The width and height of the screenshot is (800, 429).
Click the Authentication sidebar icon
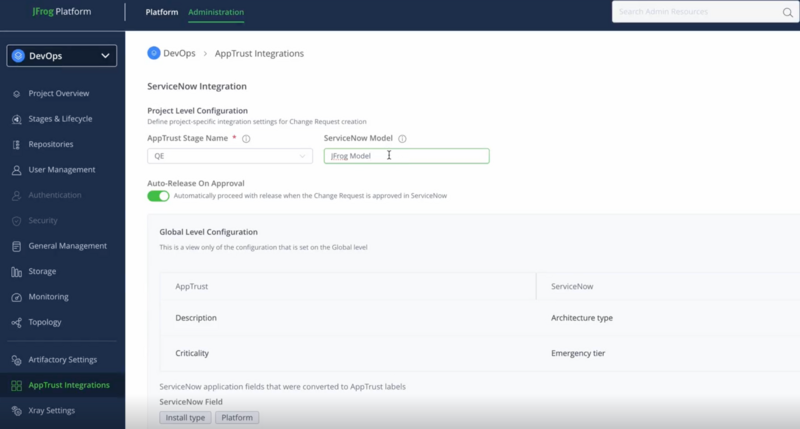click(x=16, y=195)
